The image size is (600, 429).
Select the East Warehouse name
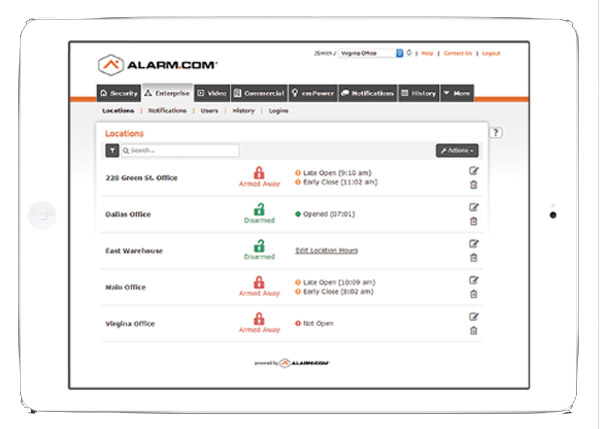134,251
